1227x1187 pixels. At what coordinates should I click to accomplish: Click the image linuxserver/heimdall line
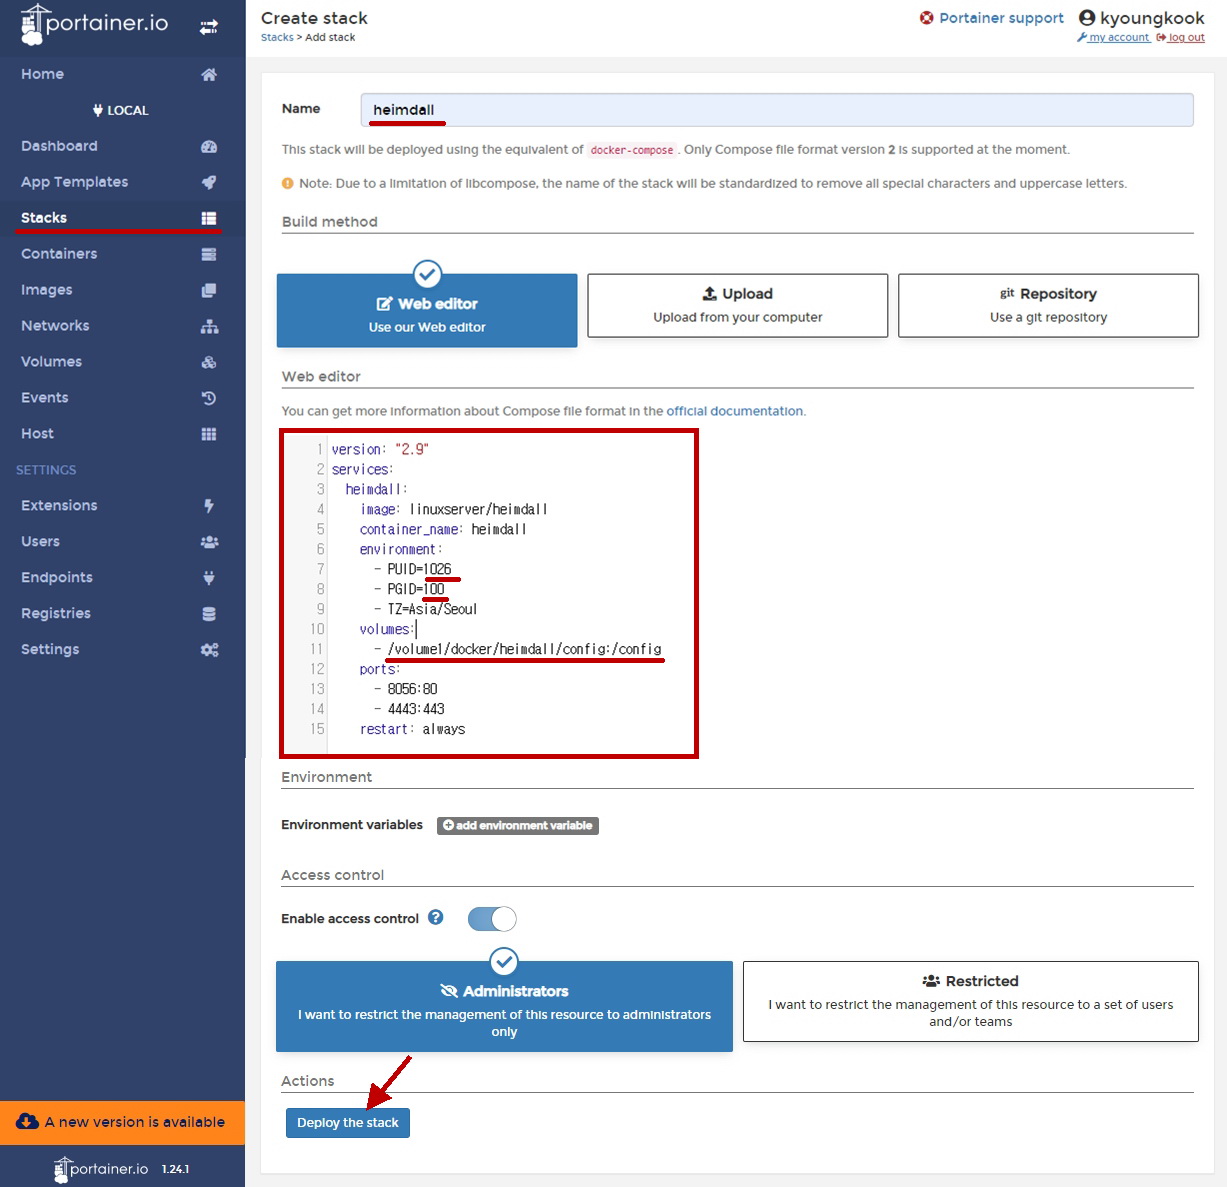[x=453, y=509]
